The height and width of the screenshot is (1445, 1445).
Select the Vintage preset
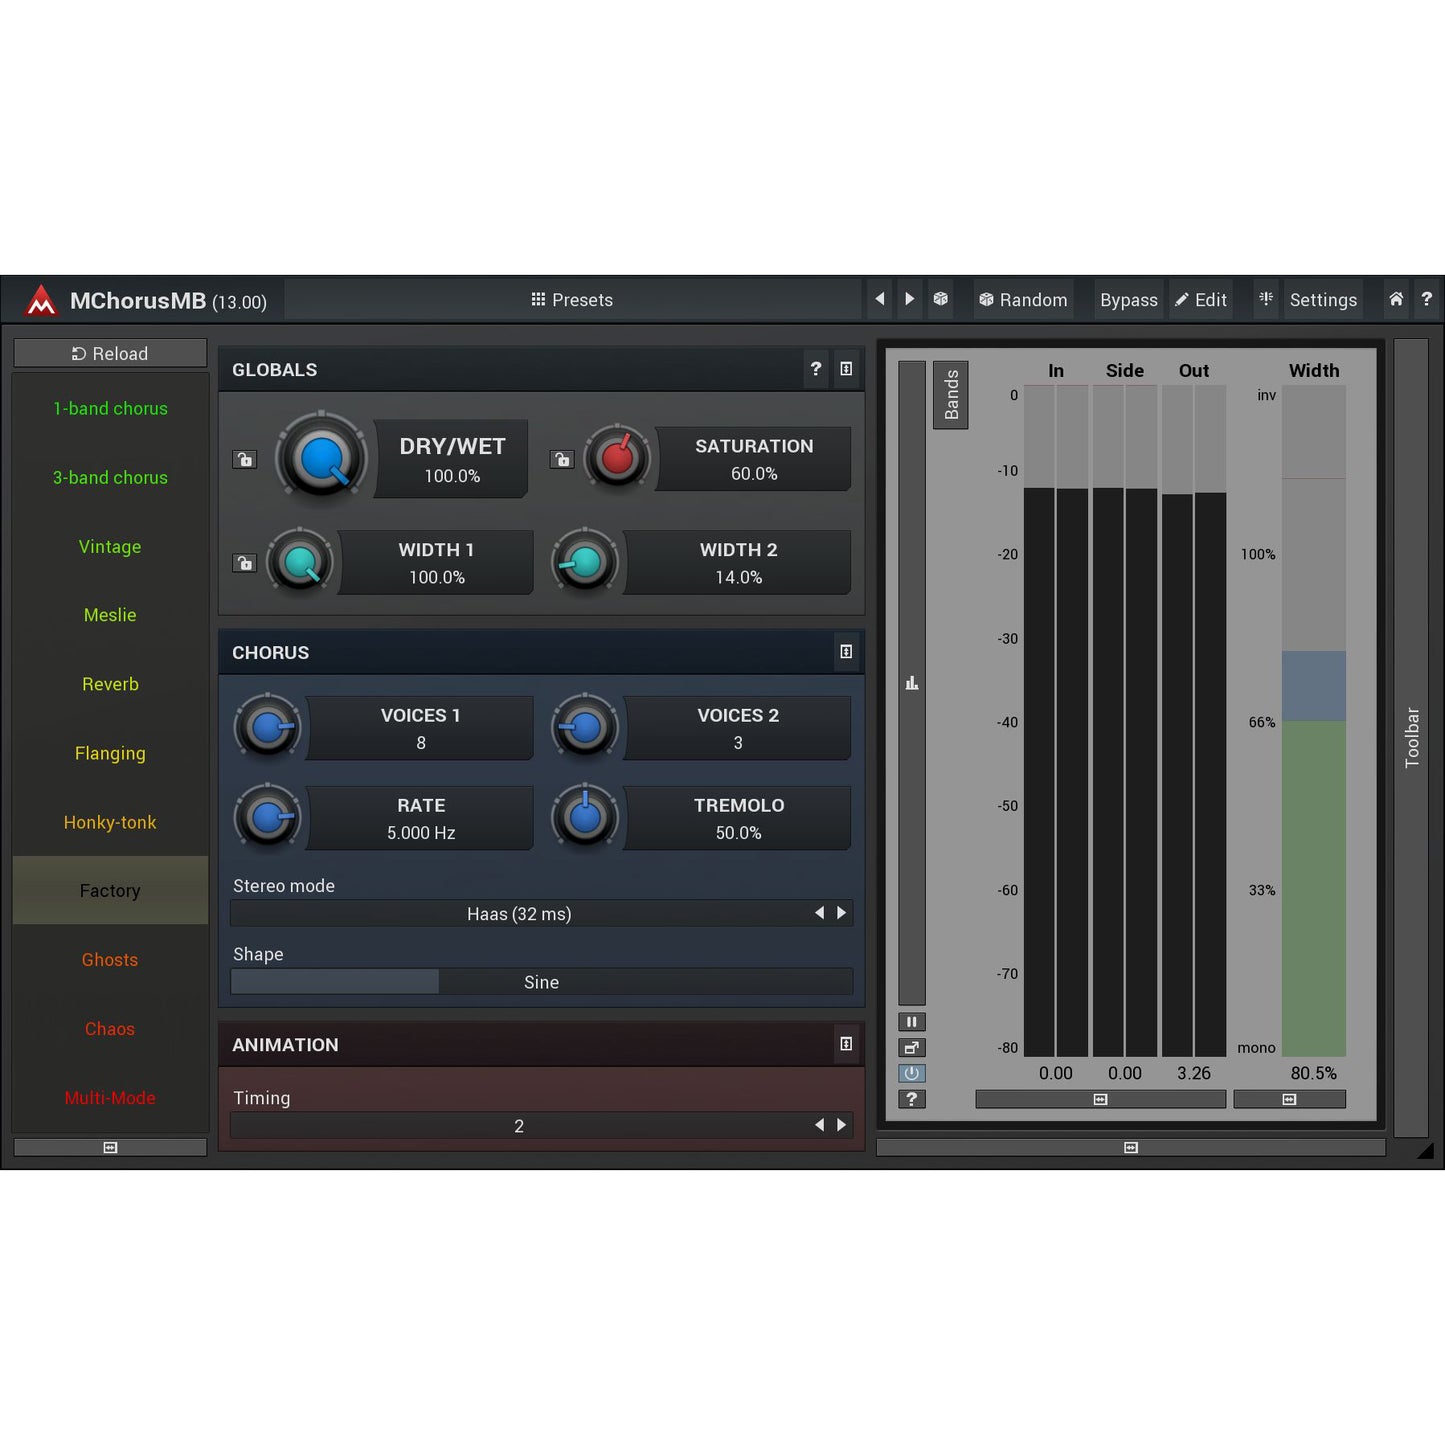110,547
